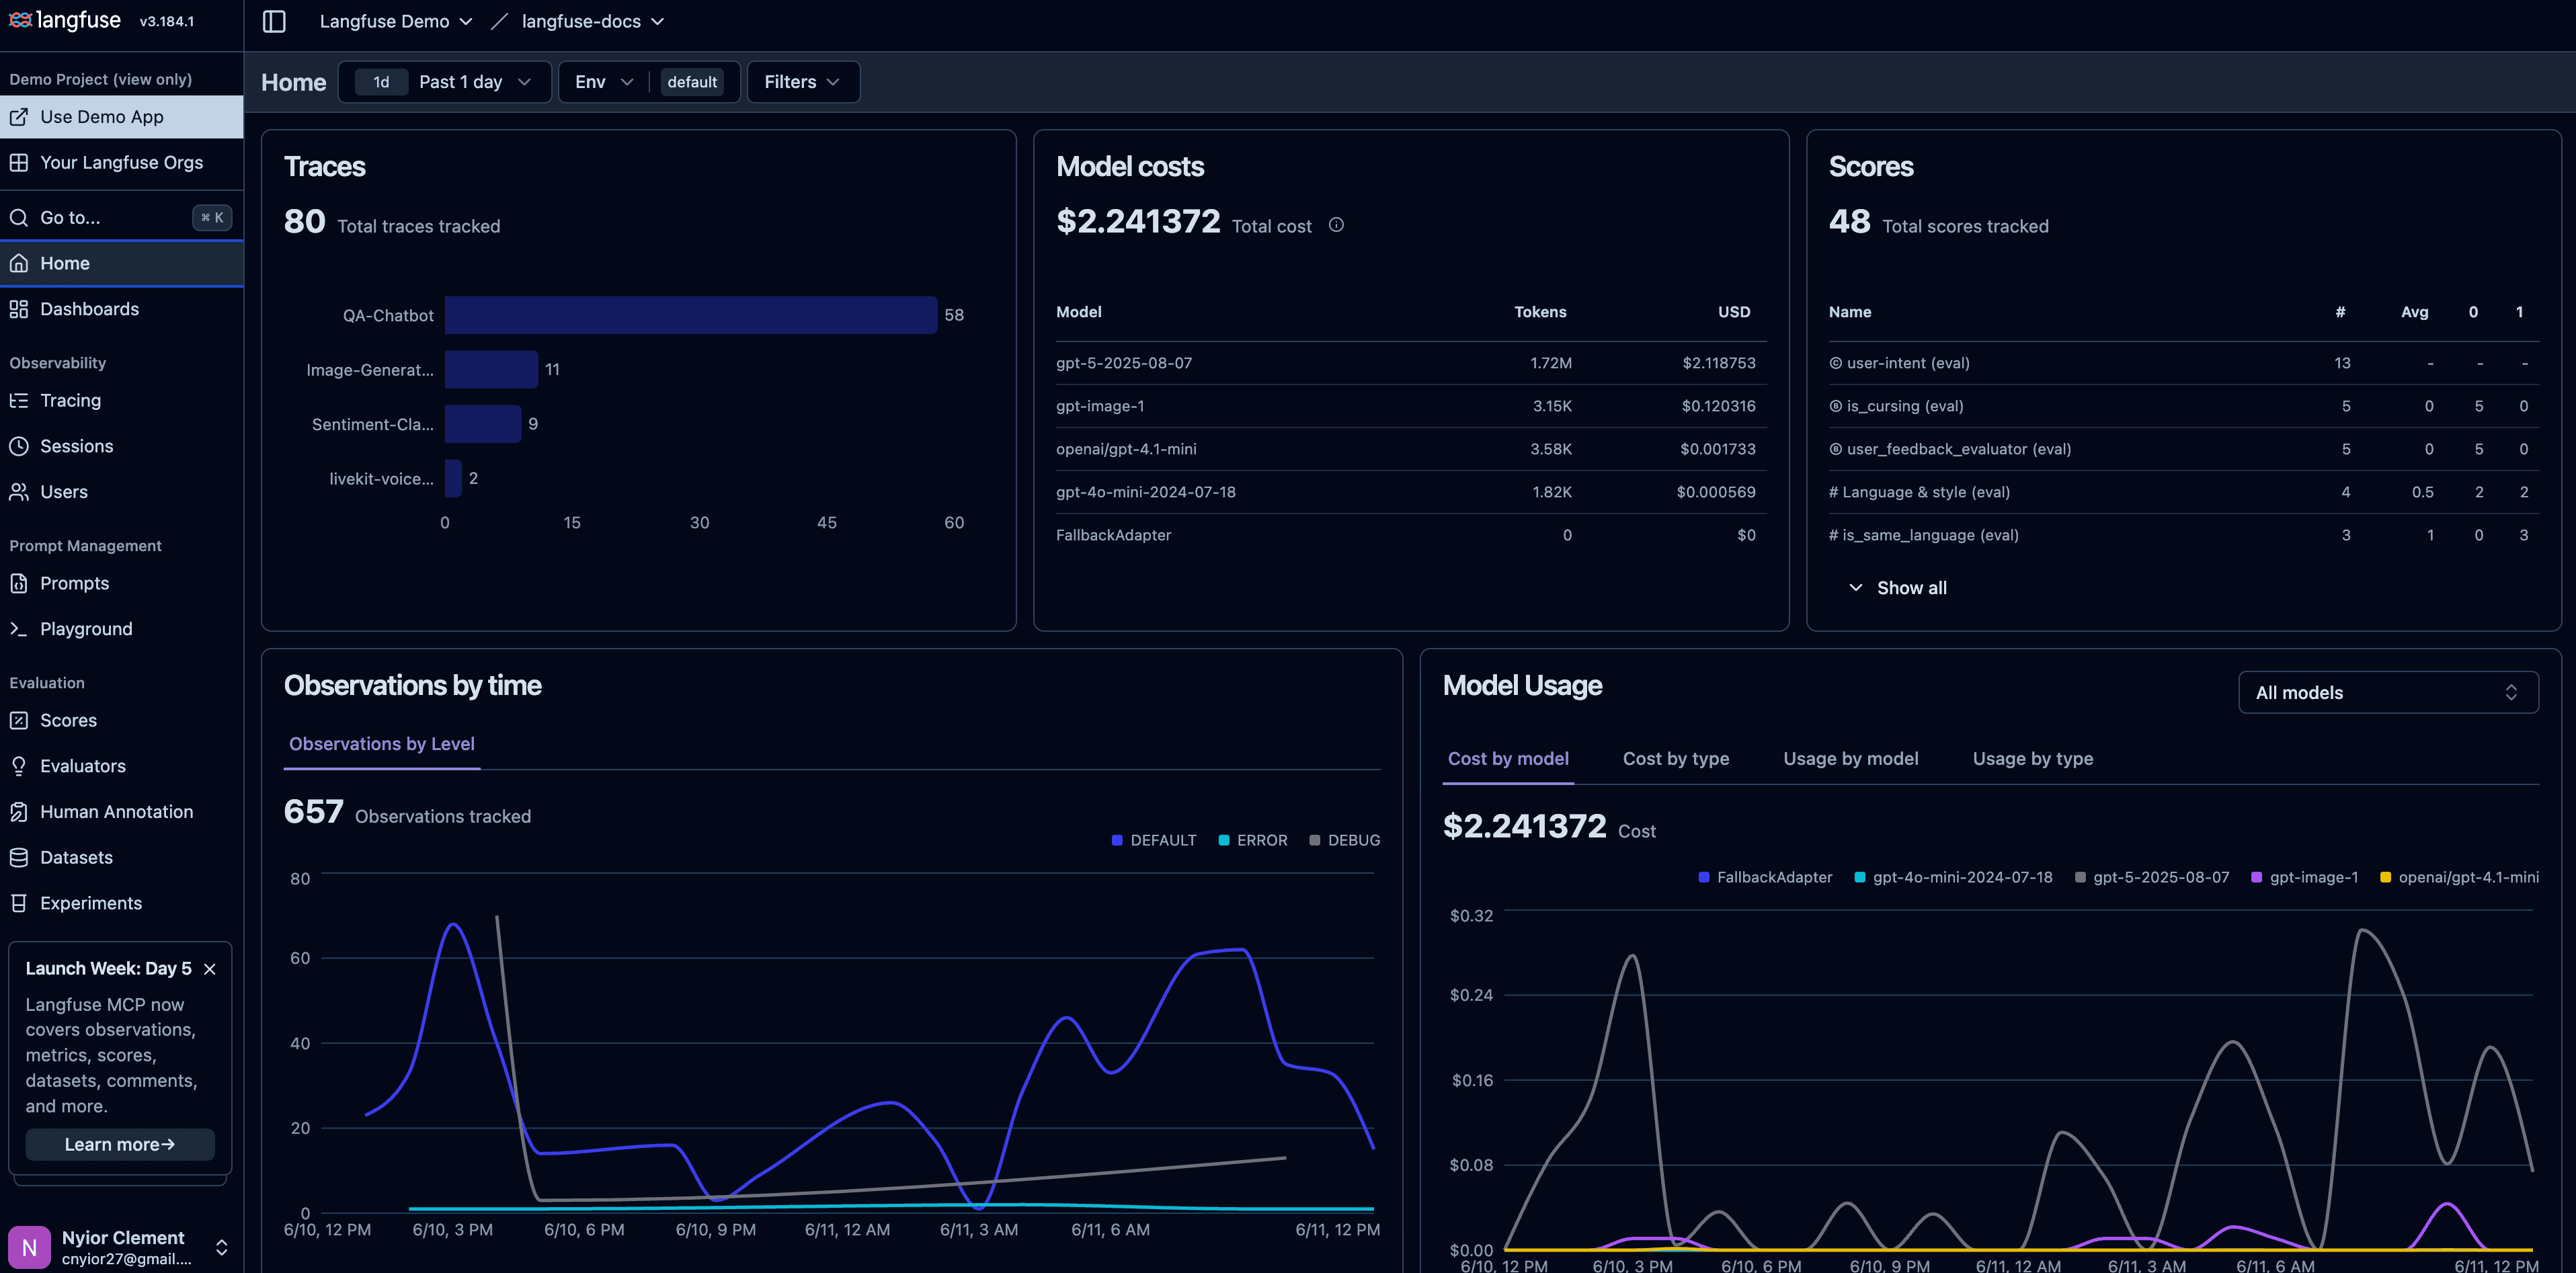This screenshot has width=2576, height=1273.
Task: Click the Use Demo App external-link icon
Action: click(19, 117)
